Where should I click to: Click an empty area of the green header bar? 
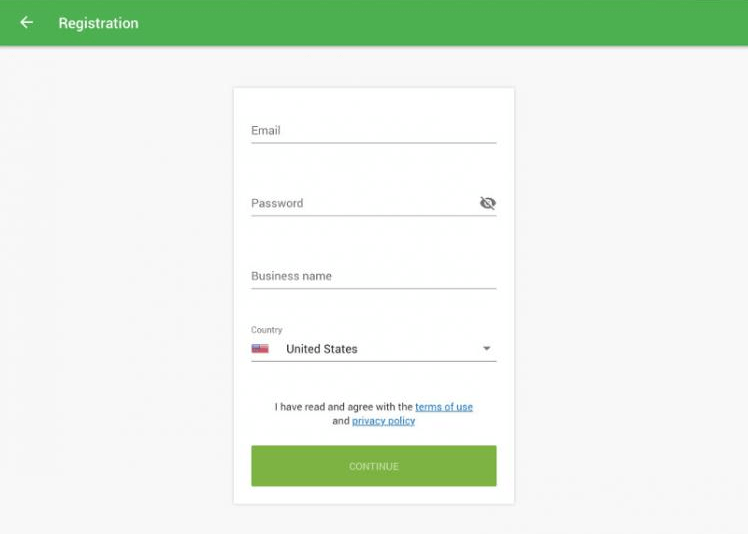click(450, 23)
